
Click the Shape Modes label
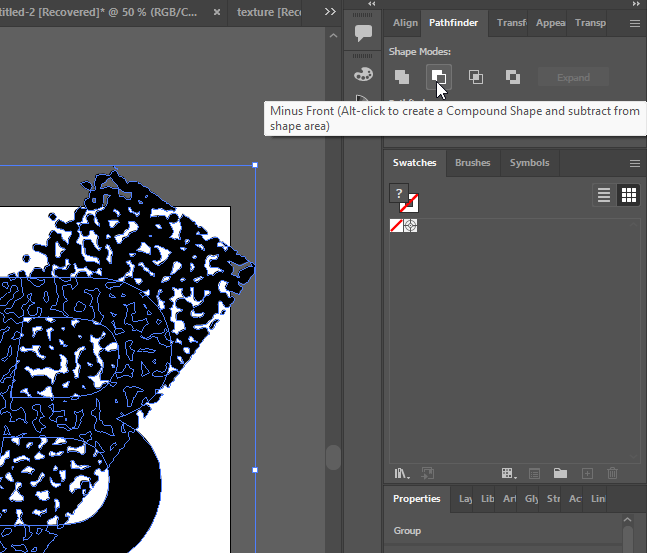point(420,52)
